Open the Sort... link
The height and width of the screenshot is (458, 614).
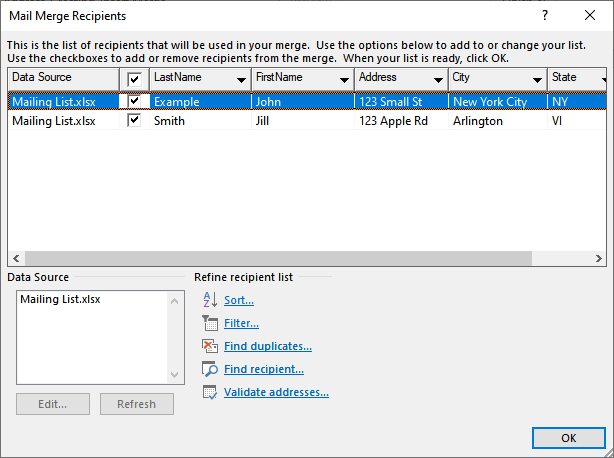coord(239,300)
